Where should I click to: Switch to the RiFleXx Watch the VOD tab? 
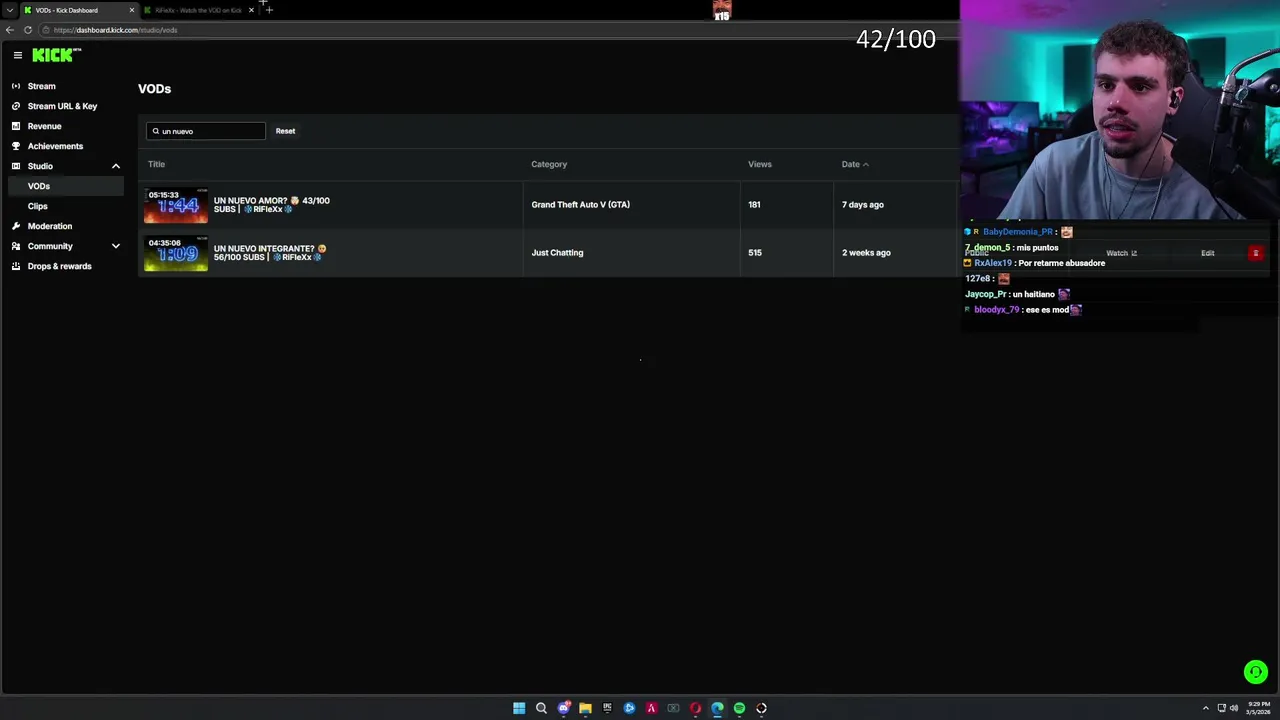tap(197, 10)
